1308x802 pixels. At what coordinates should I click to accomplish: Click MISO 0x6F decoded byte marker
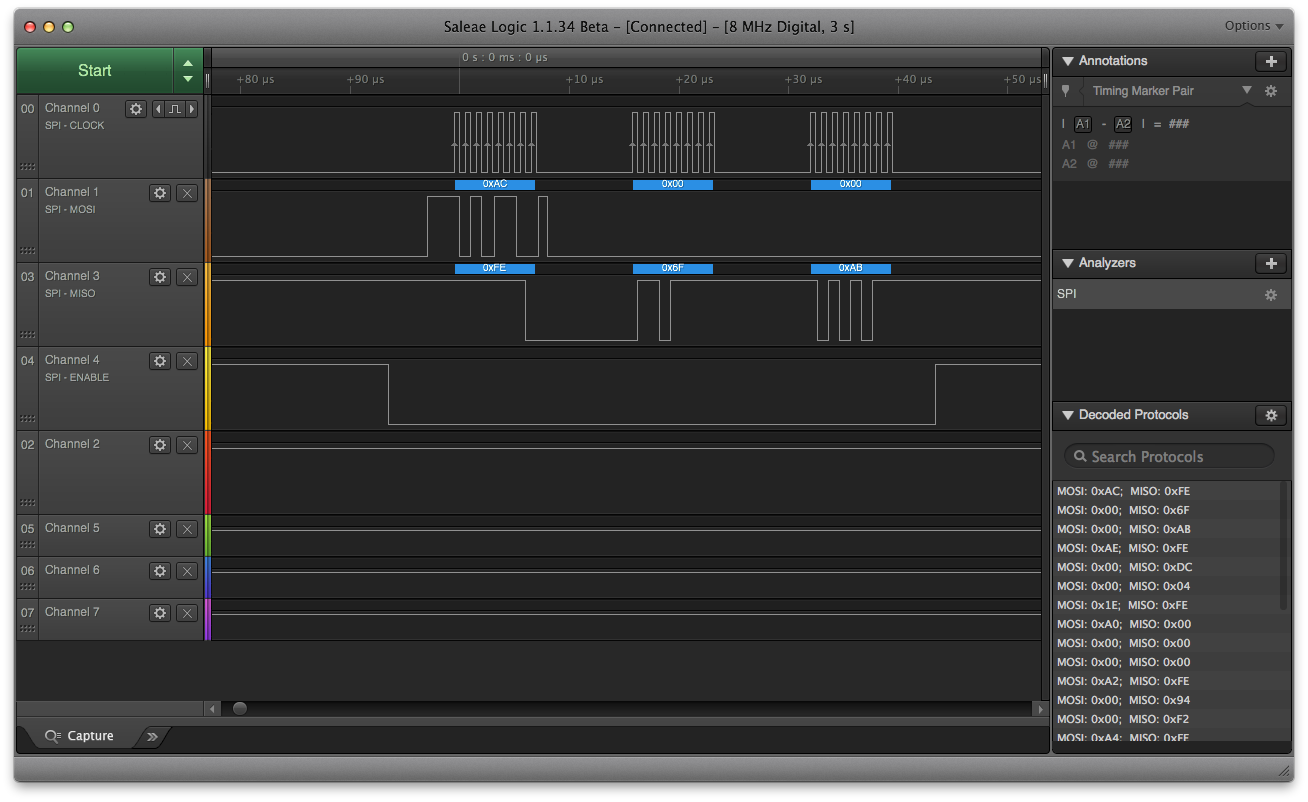click(673, 268)
